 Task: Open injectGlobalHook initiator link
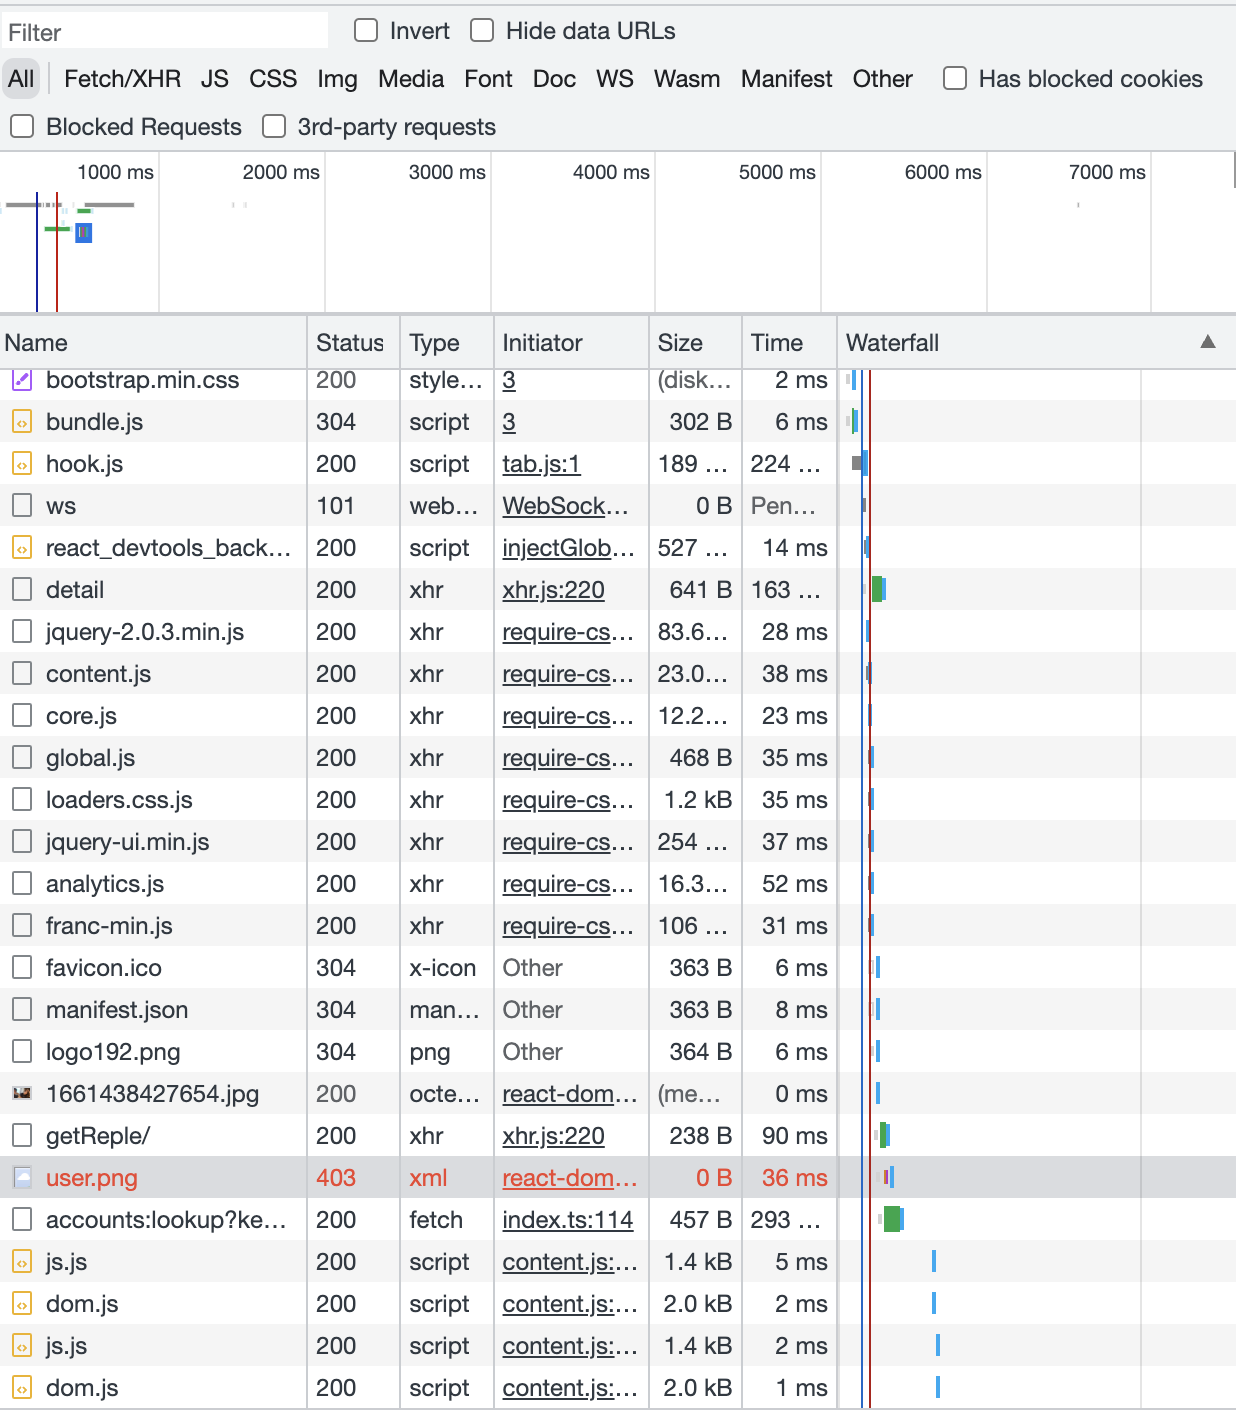click(568, 548)
